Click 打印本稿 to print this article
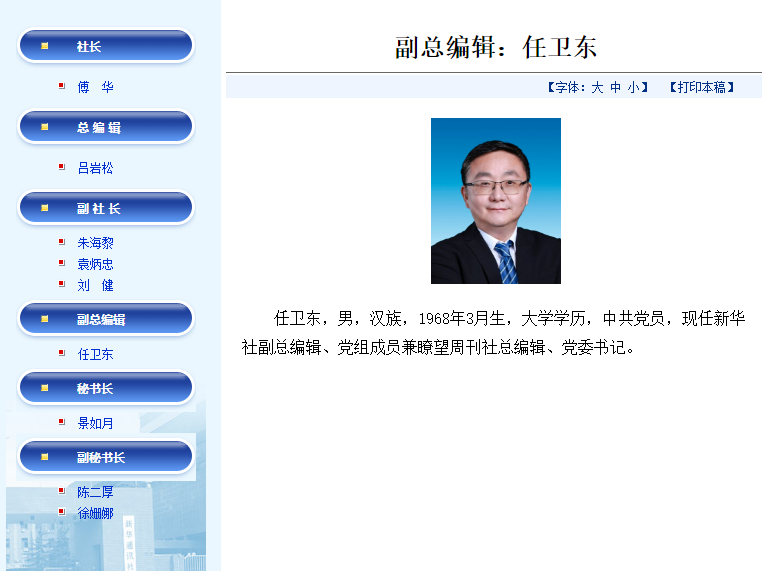The width and height of the screenshot is (762, 571). pyautogui.click(x=702, y=87)
